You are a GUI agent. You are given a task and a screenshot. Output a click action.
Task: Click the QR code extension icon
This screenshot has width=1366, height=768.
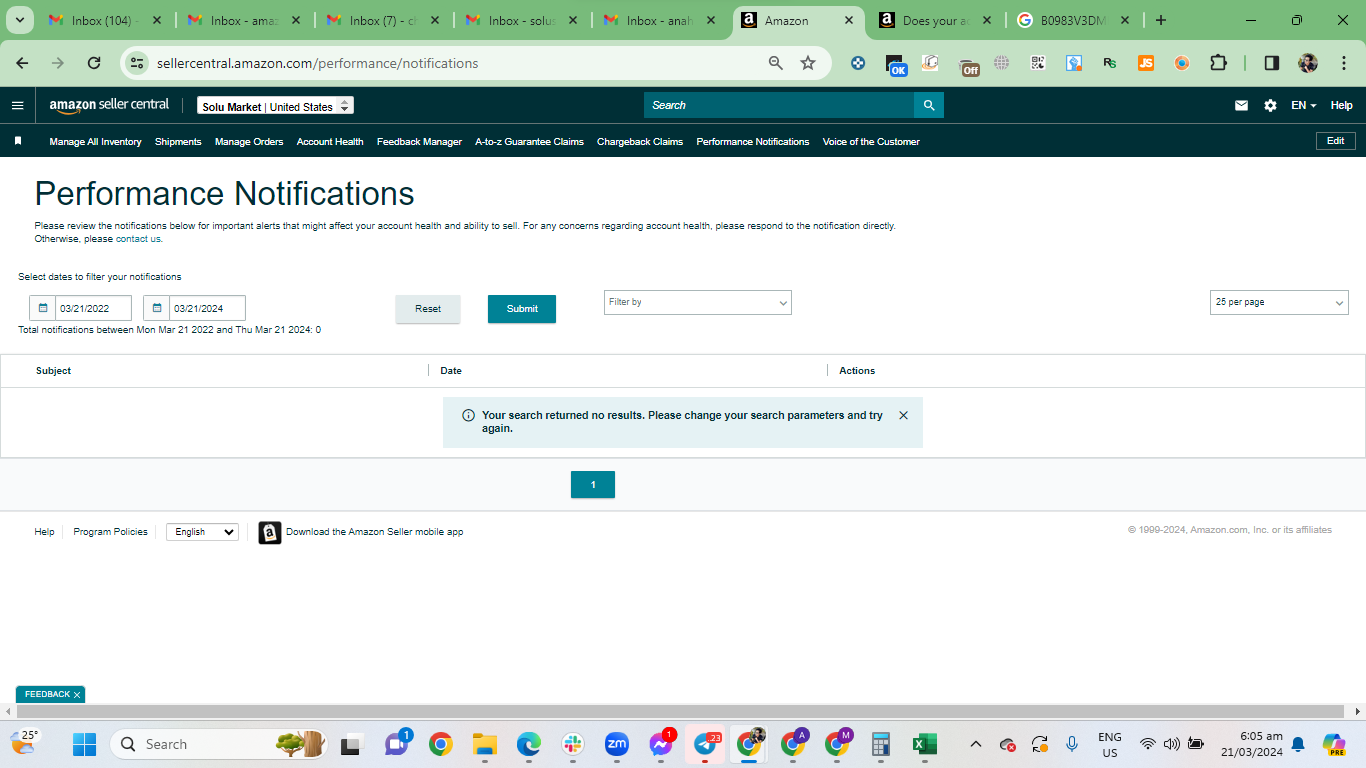point(1038,63)
